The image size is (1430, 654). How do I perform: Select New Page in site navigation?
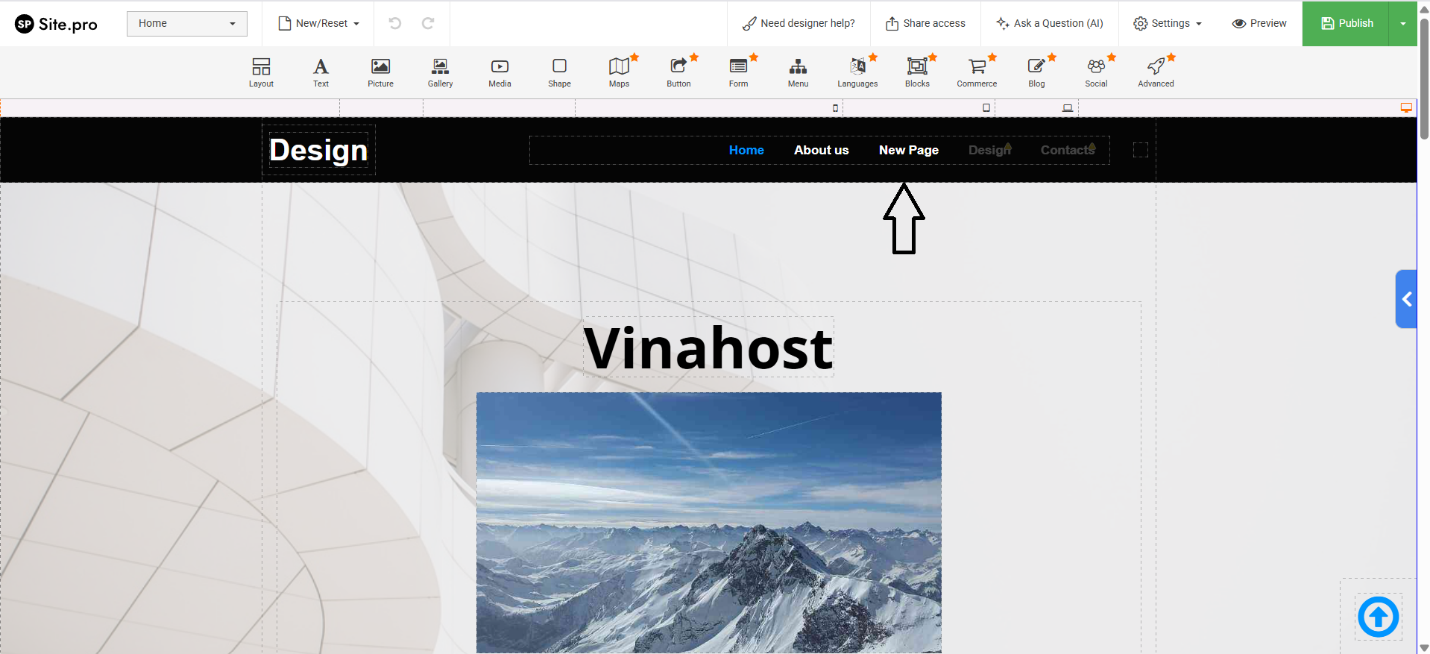coord(908,150)
